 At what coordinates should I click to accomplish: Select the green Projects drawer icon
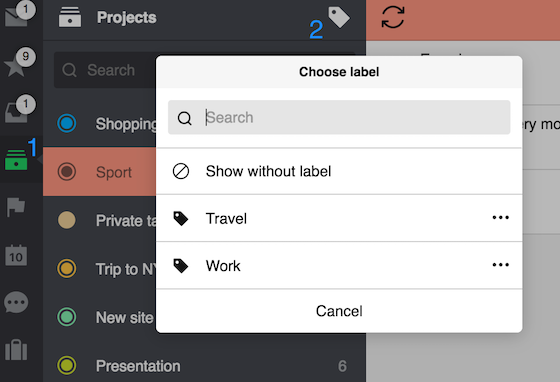pyautogui.click(x=16, y=160)
